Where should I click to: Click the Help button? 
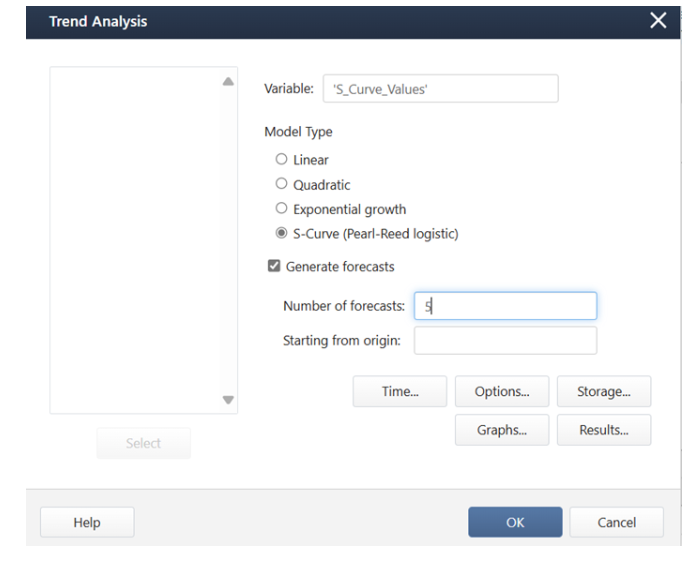(x=87, y=522)
